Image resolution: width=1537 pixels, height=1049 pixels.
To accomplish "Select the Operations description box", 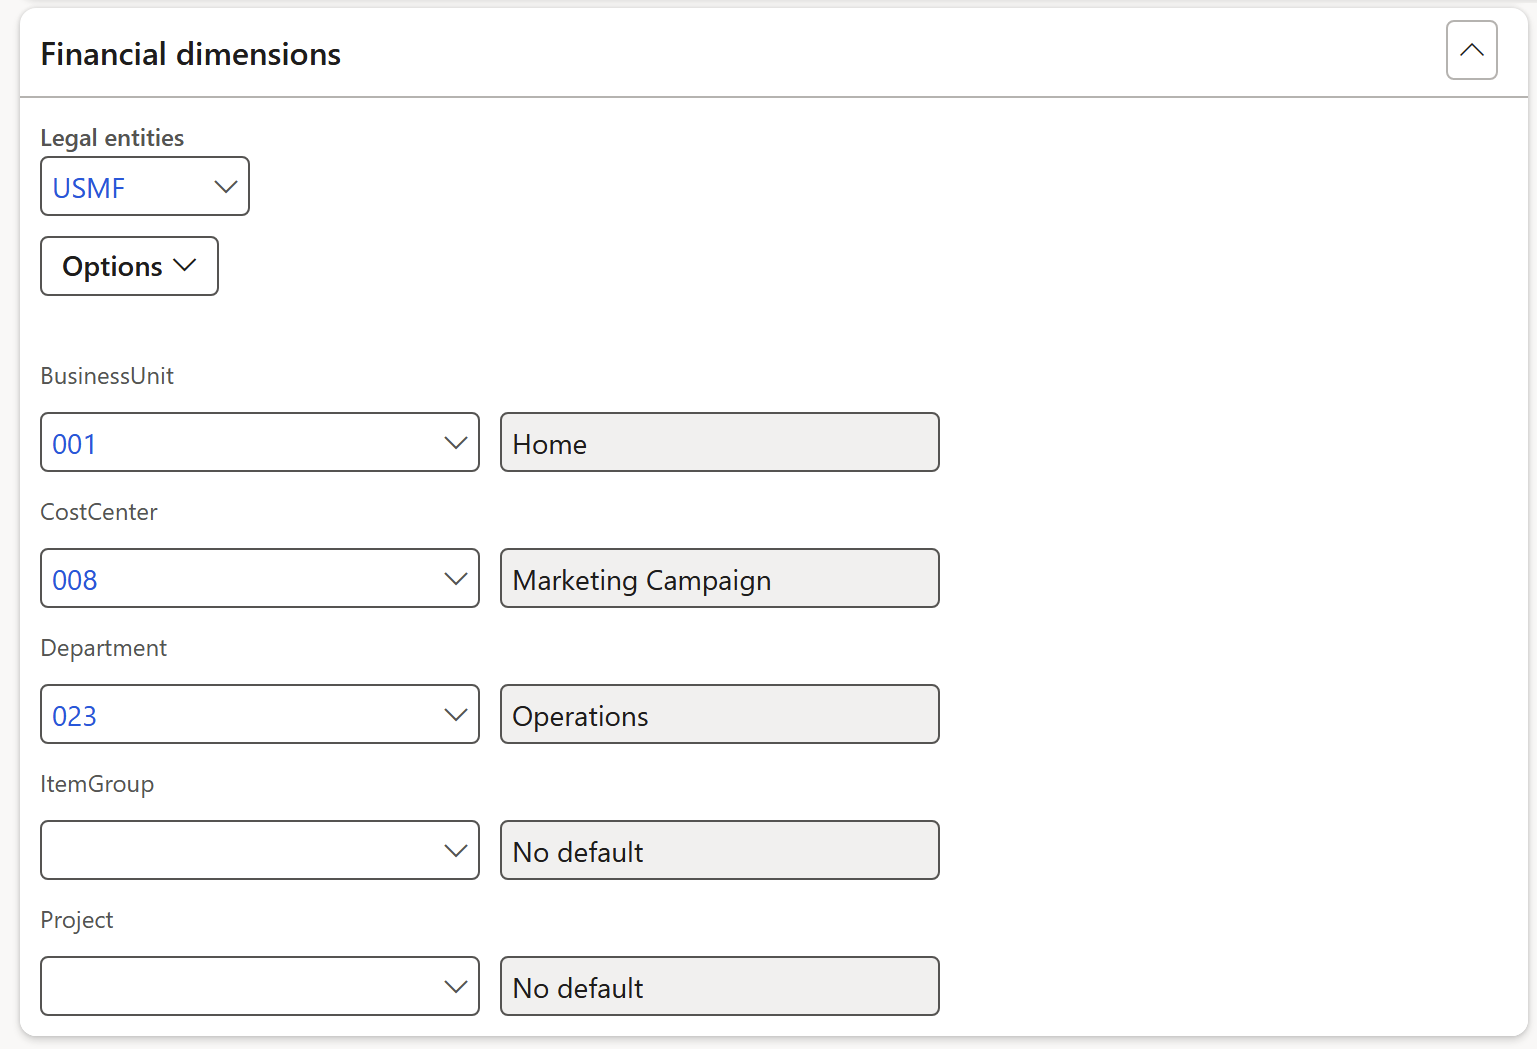I will (719, 715).
